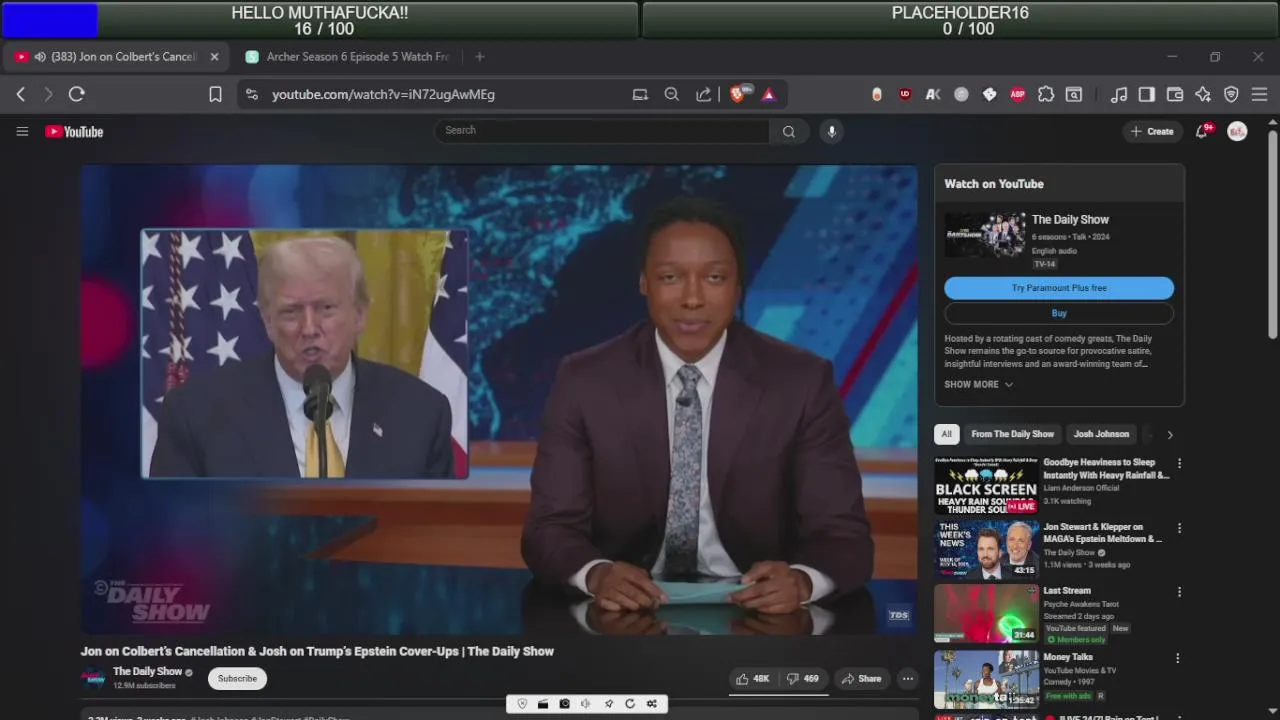Open The Daily Show channel avatar
1280x720 pixels.
pos(93,678)
